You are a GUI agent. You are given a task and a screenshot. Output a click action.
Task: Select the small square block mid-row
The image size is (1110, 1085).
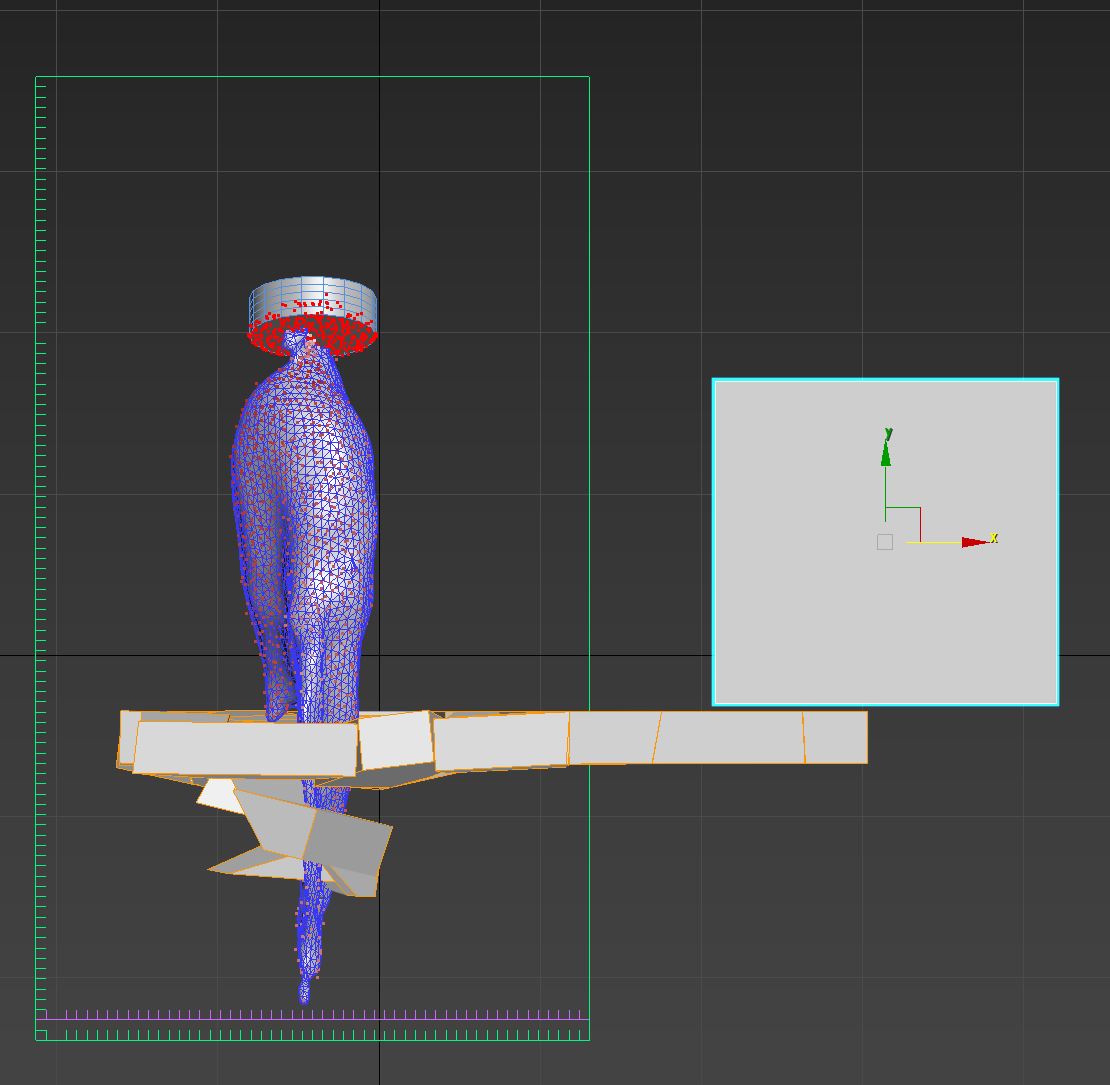tap(396, 740)
